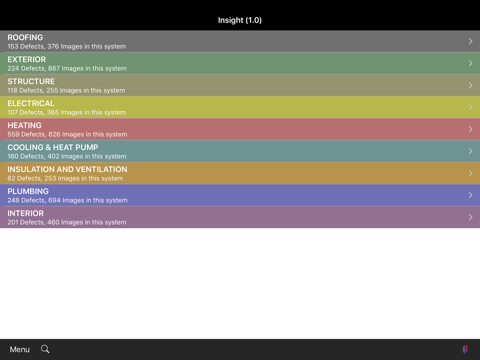Click the '160 Defects, 402 Images' subtitle

67,157
